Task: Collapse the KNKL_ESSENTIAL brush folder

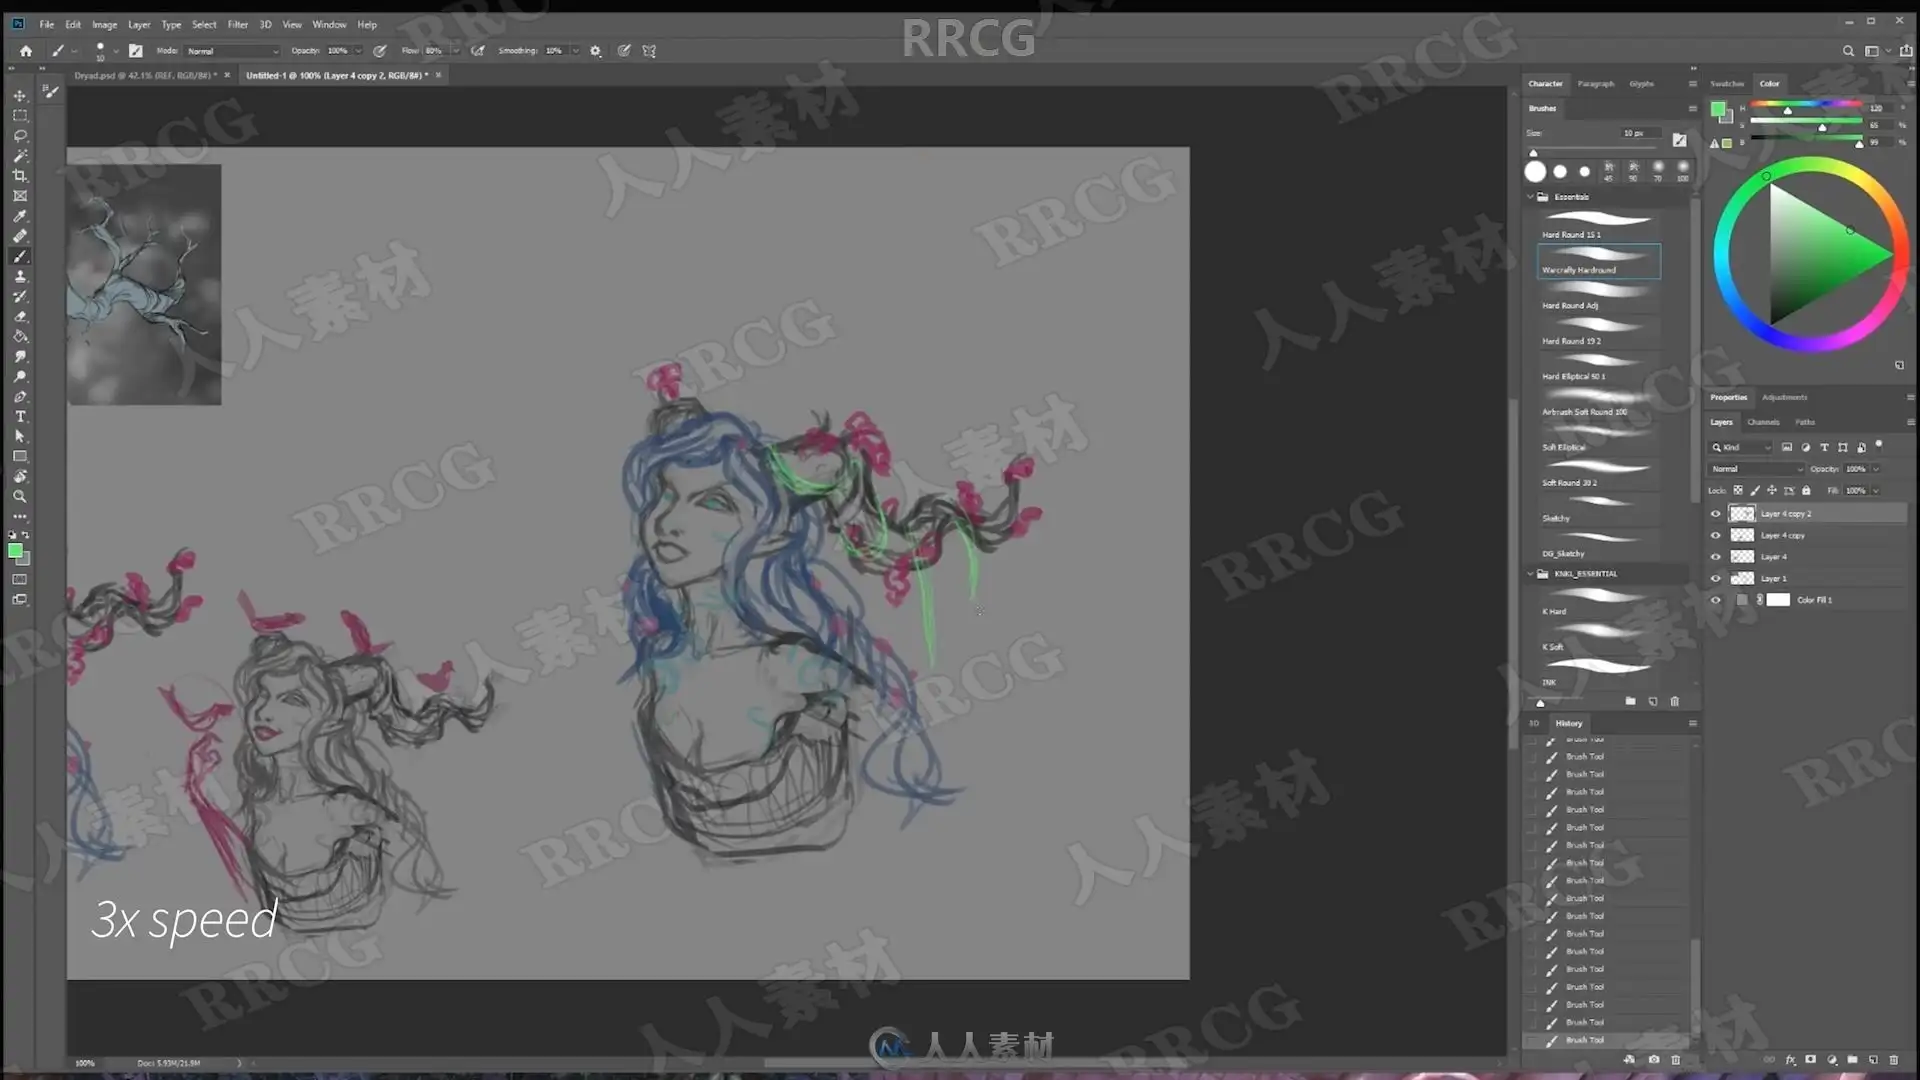Action: coord(1531,574)
